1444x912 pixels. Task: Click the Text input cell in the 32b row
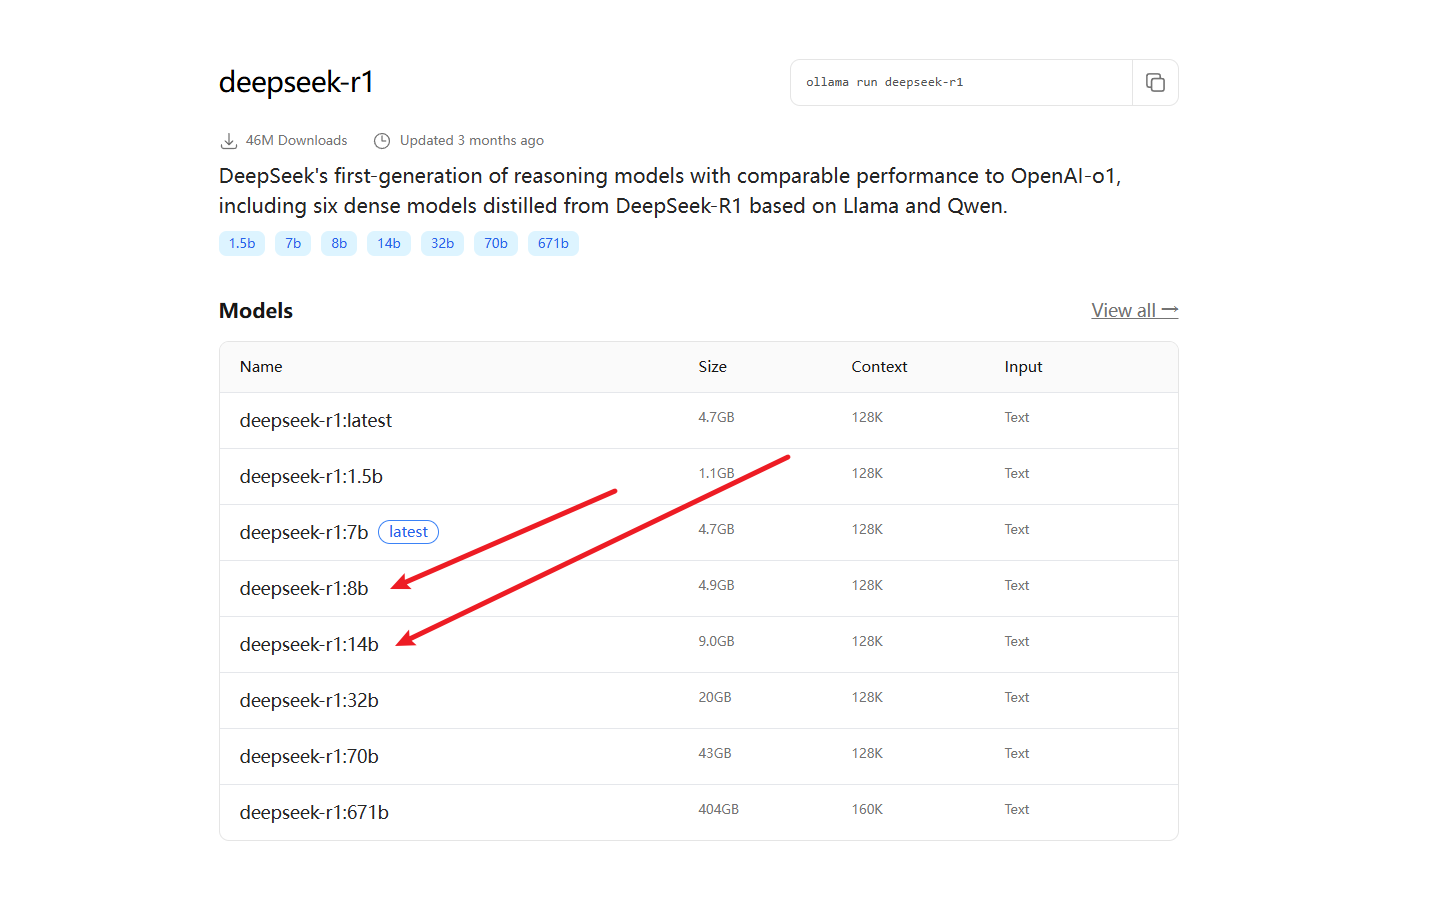[1017, 697]
